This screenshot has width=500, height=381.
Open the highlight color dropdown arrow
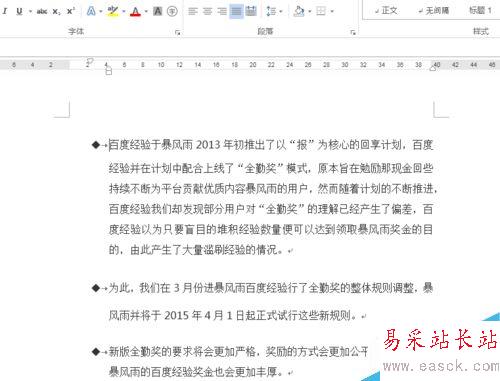click(x=124, y=12)
